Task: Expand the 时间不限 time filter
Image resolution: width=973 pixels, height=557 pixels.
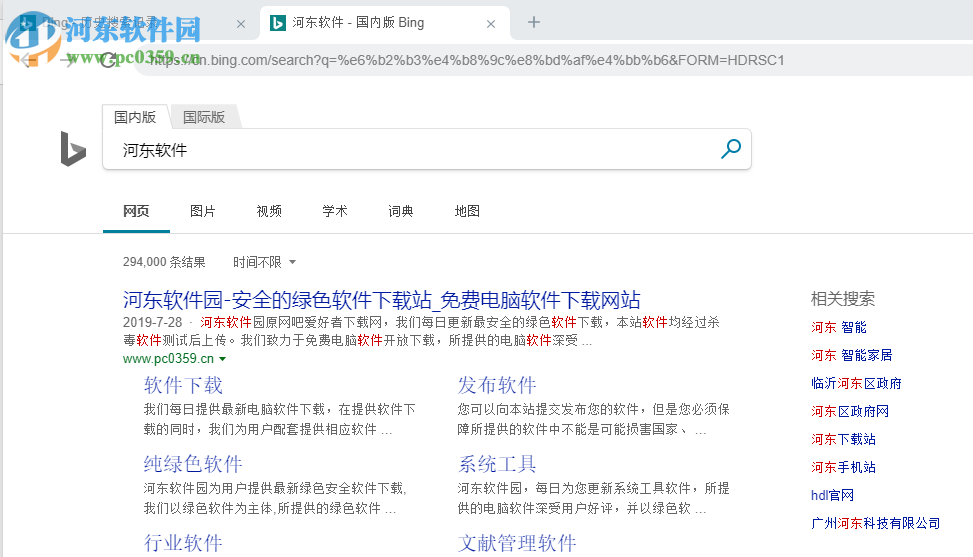Action: (264, 262)
